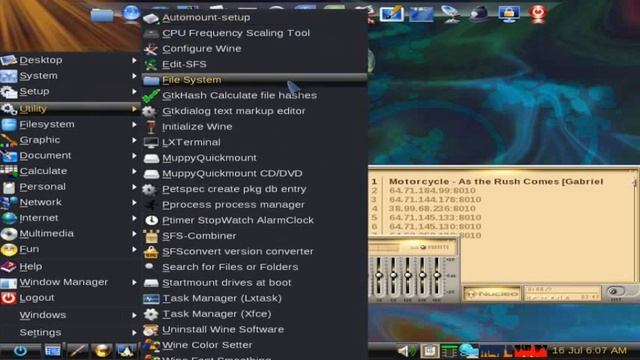Expand the Calculate submenu

[x=70, y=171]
